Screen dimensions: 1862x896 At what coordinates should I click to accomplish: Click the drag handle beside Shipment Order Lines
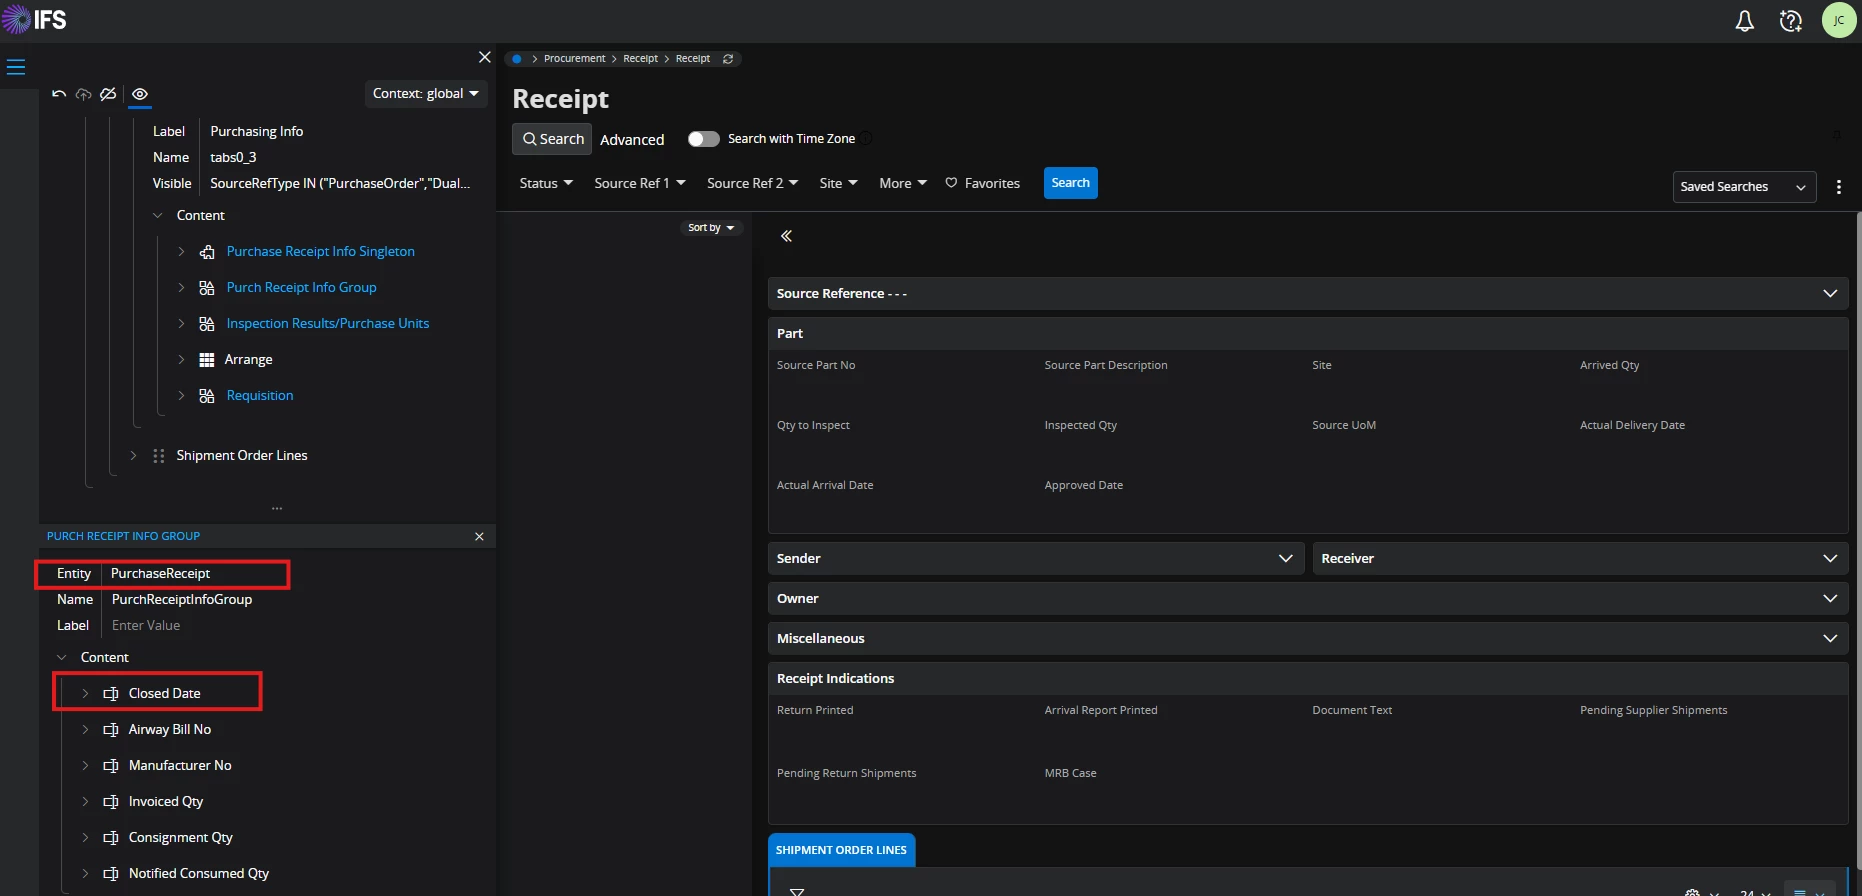[x=158, y=456]
